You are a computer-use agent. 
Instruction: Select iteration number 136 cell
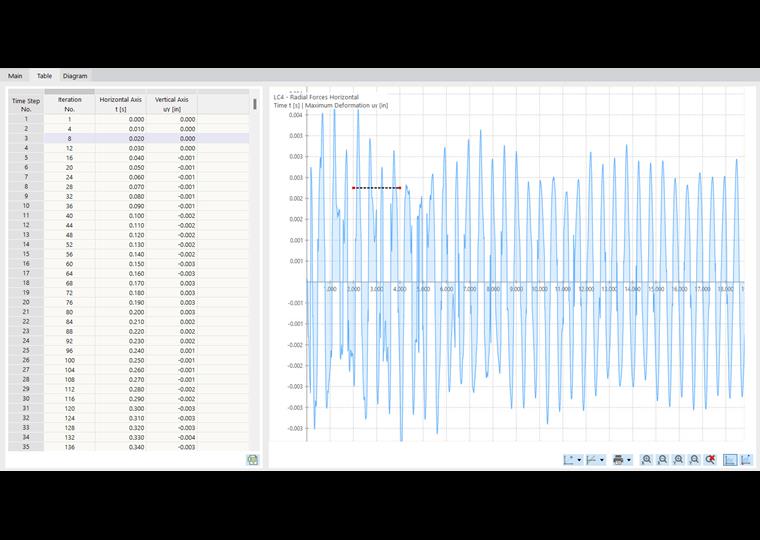69,447
